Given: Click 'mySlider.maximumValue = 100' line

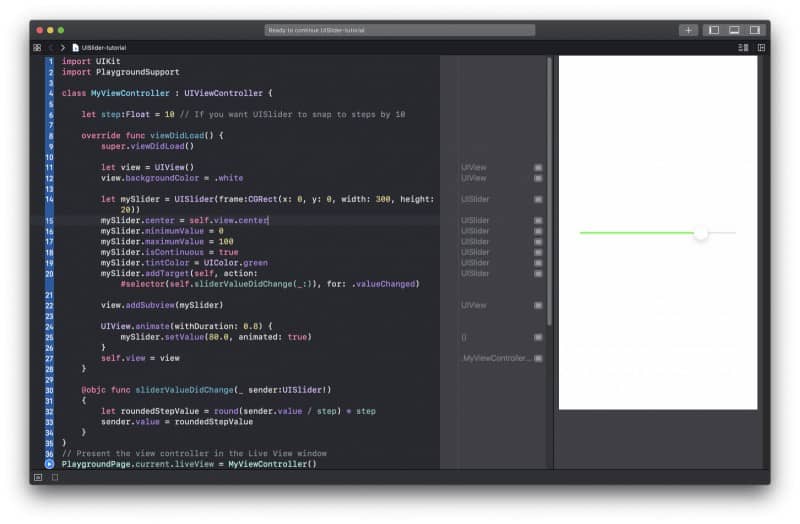Looking at the screenshot, I should pyautogui.click(x=167, y=242).
